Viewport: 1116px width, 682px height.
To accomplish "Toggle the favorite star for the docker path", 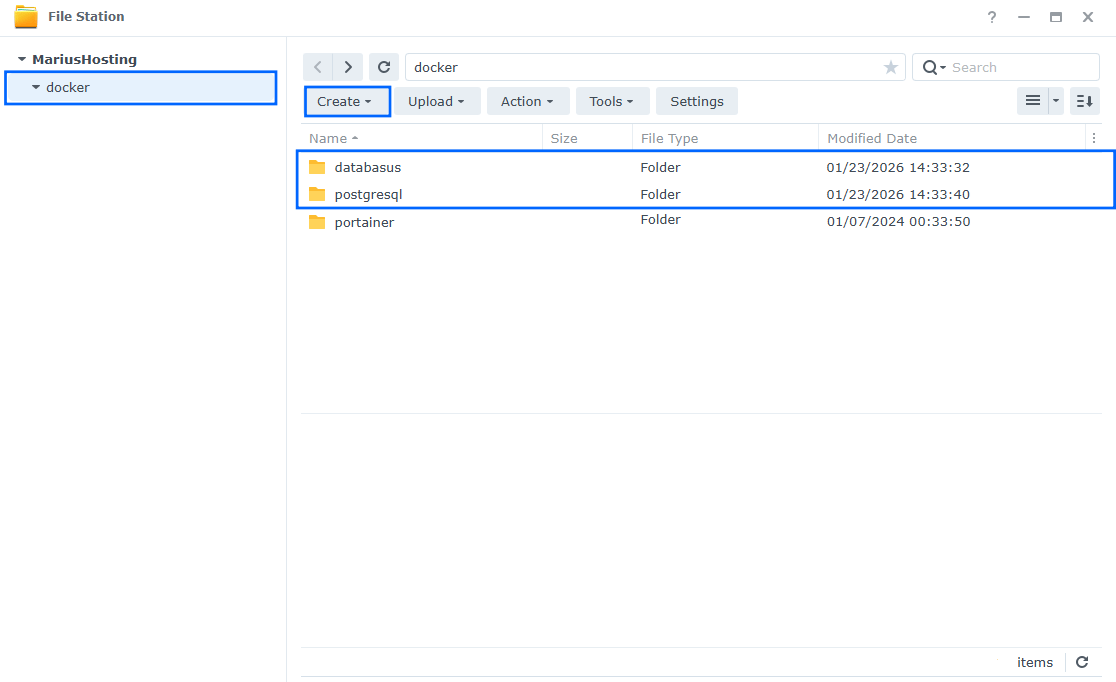I will click(890, 67).
